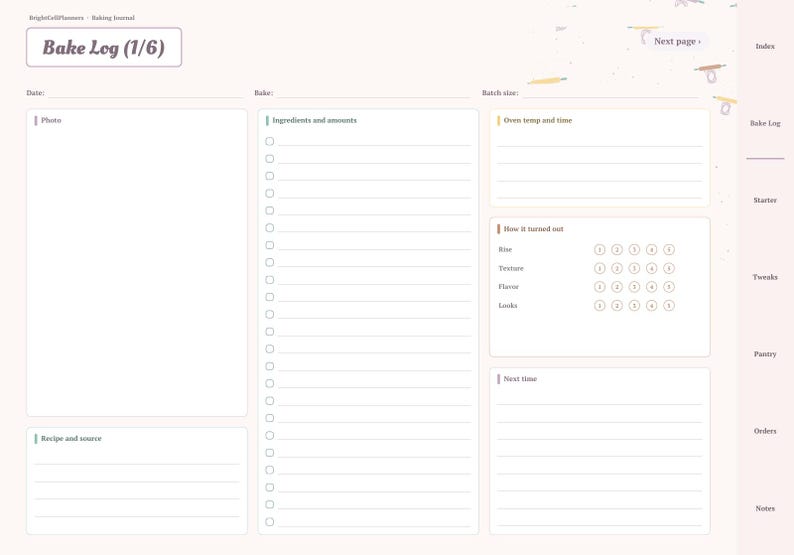Rate Rise as 5
This screenshot has height=555, width=794.
[669, 250]
